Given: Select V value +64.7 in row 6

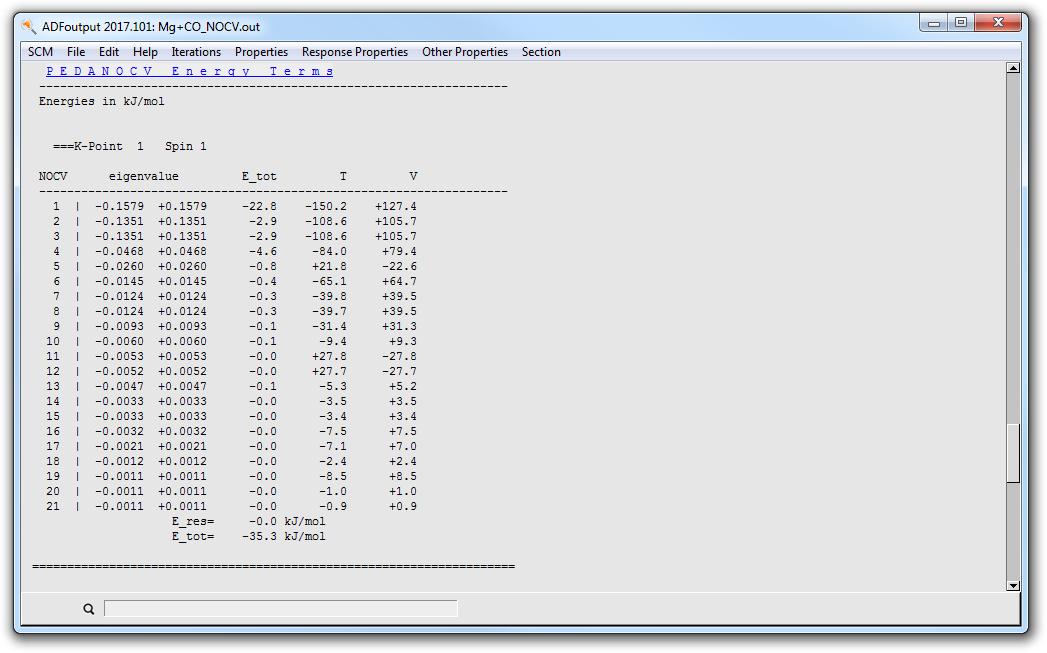Looking at the screenshot, I should [x=399, y=281].
